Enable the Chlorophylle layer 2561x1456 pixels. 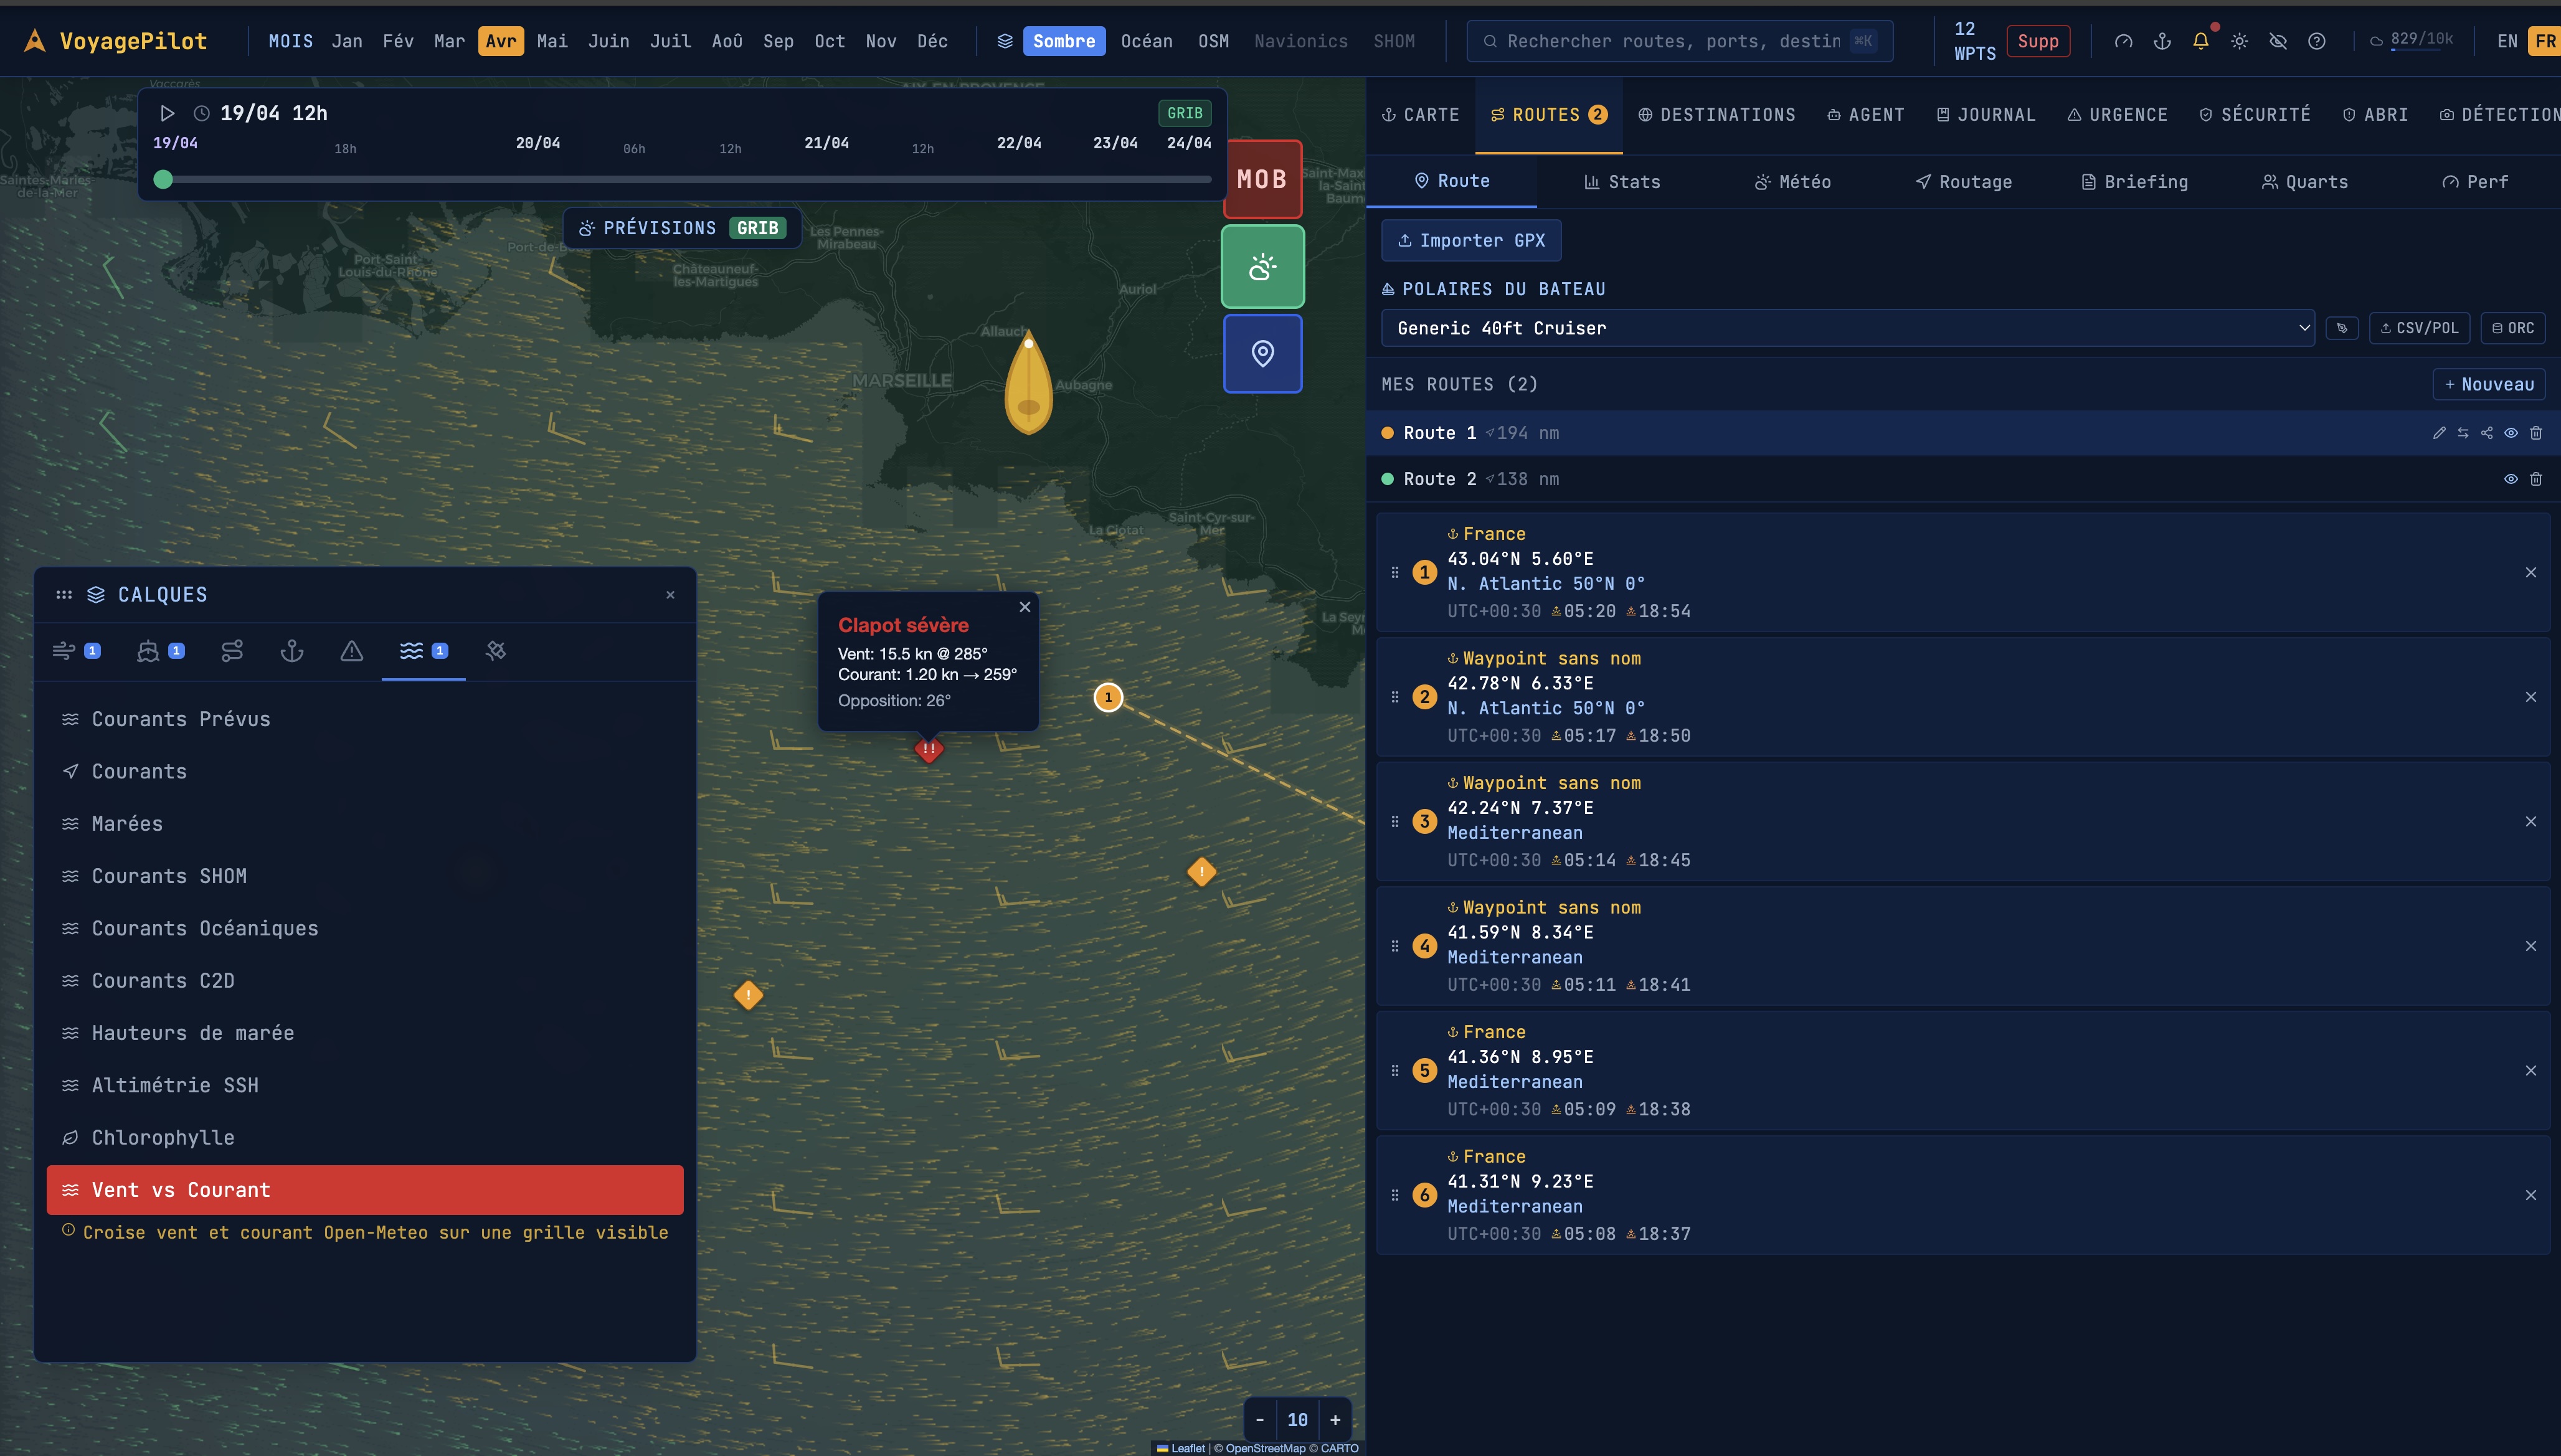coord(365,1138)
